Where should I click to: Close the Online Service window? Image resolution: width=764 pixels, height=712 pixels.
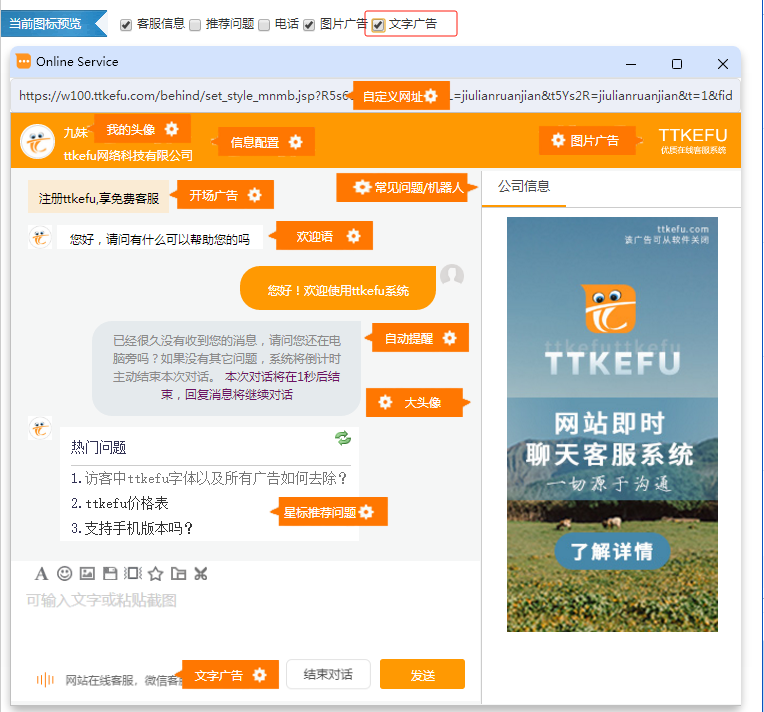[723, 64]
